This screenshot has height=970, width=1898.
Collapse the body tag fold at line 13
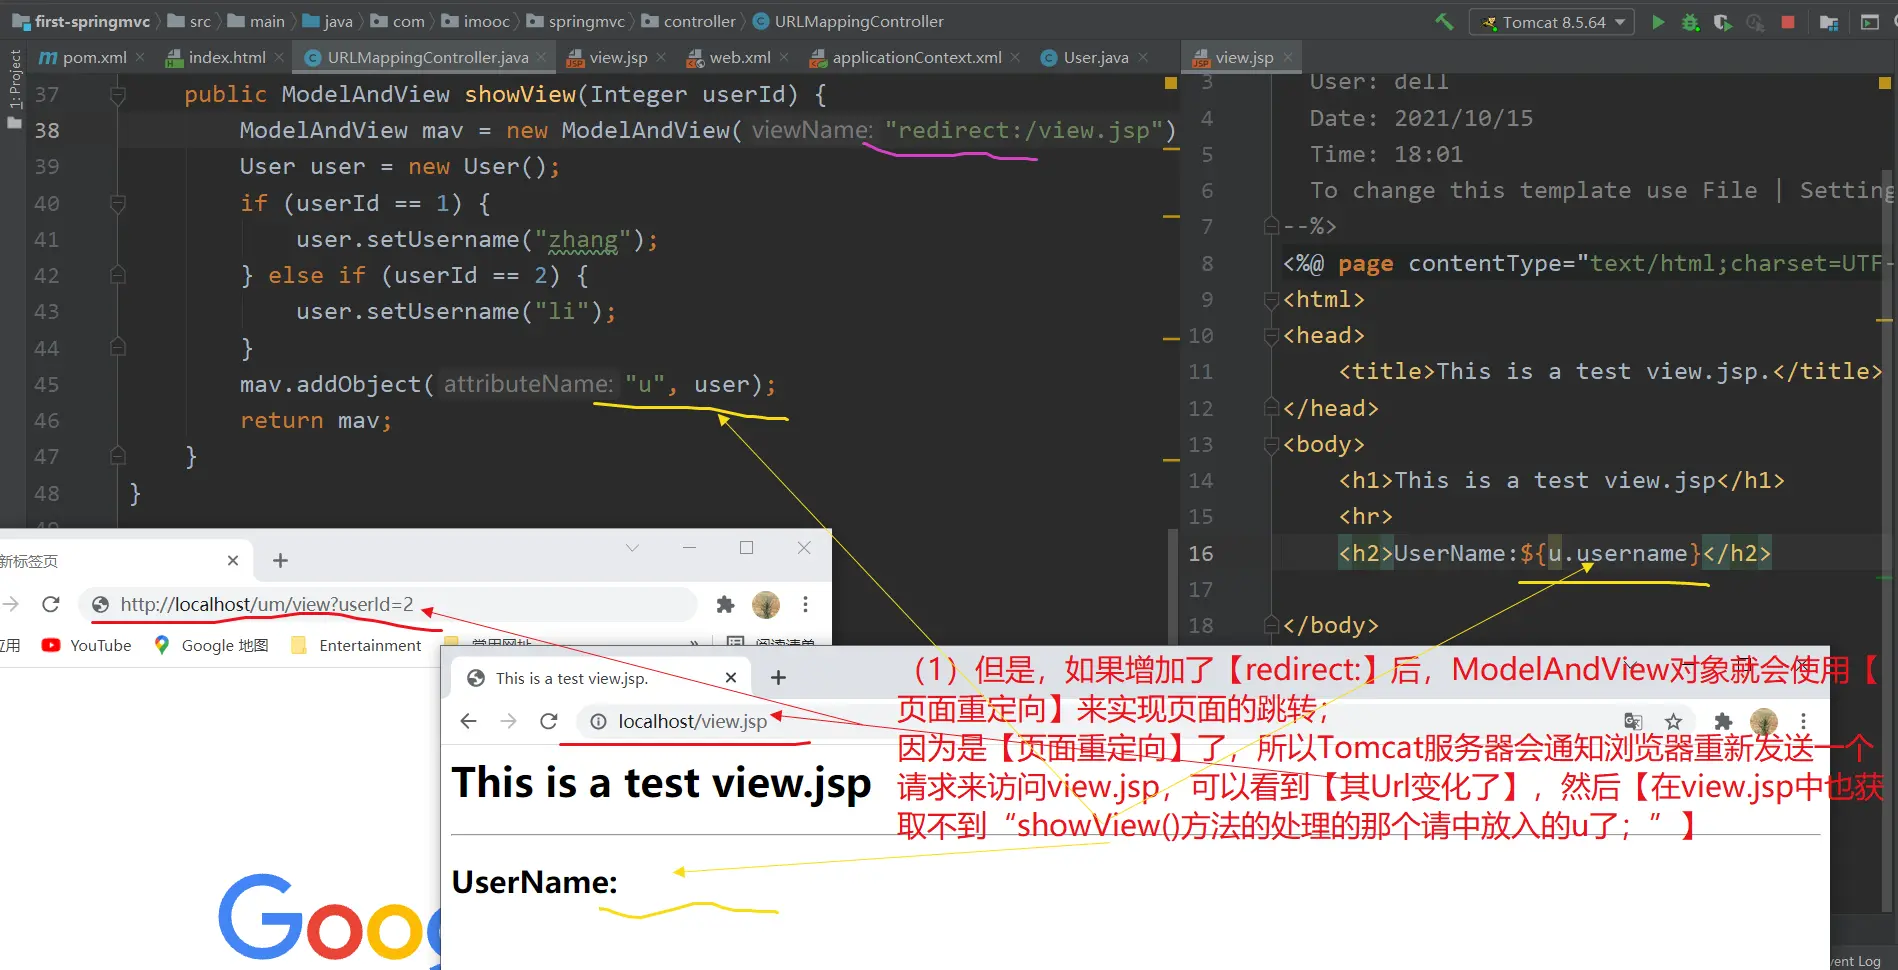(1271, 444)
